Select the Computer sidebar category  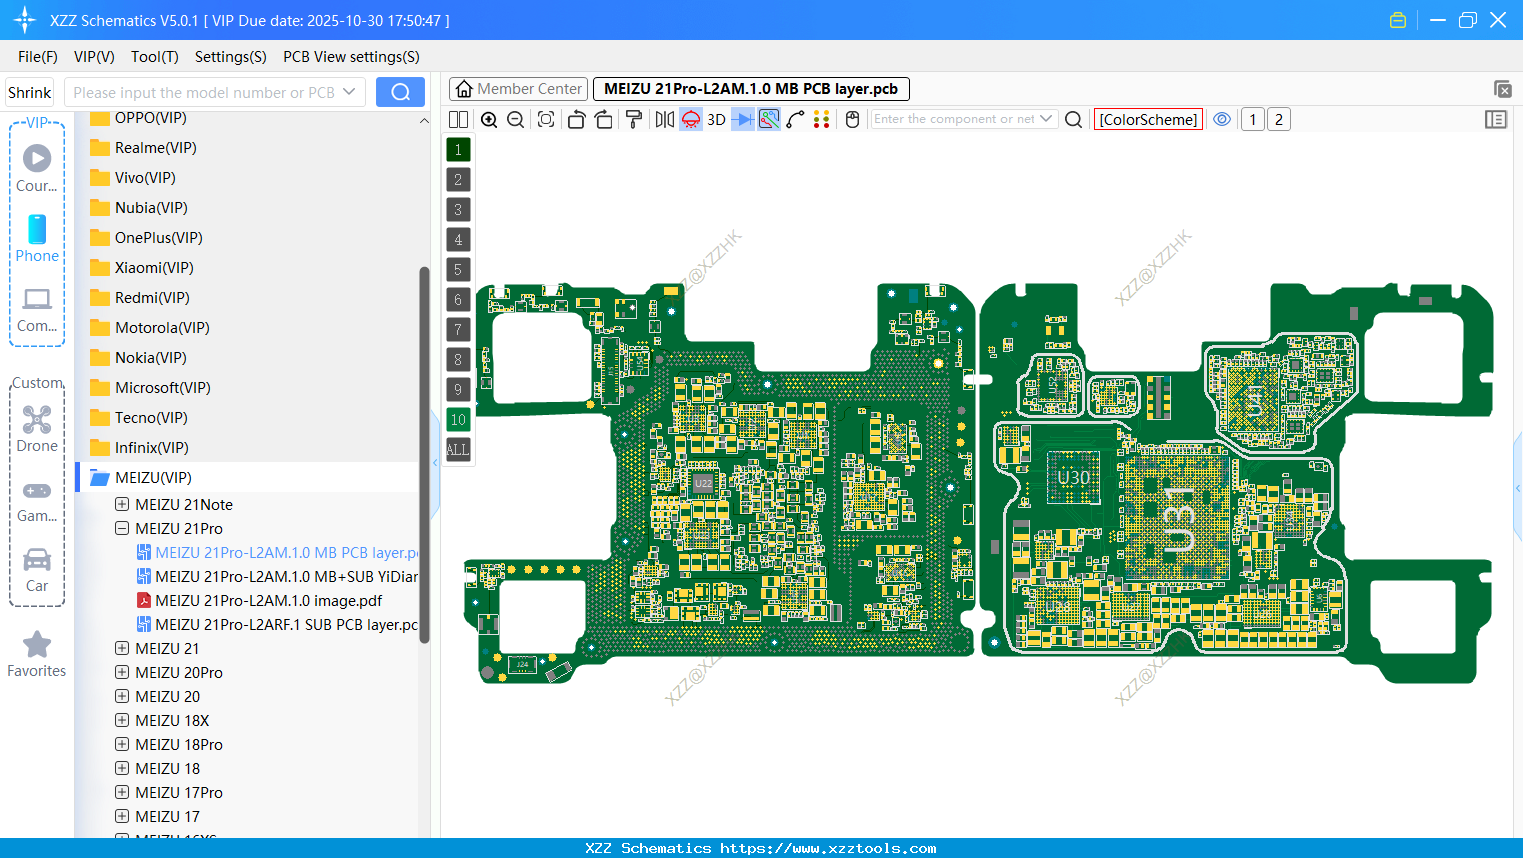(x=37, y=310)
